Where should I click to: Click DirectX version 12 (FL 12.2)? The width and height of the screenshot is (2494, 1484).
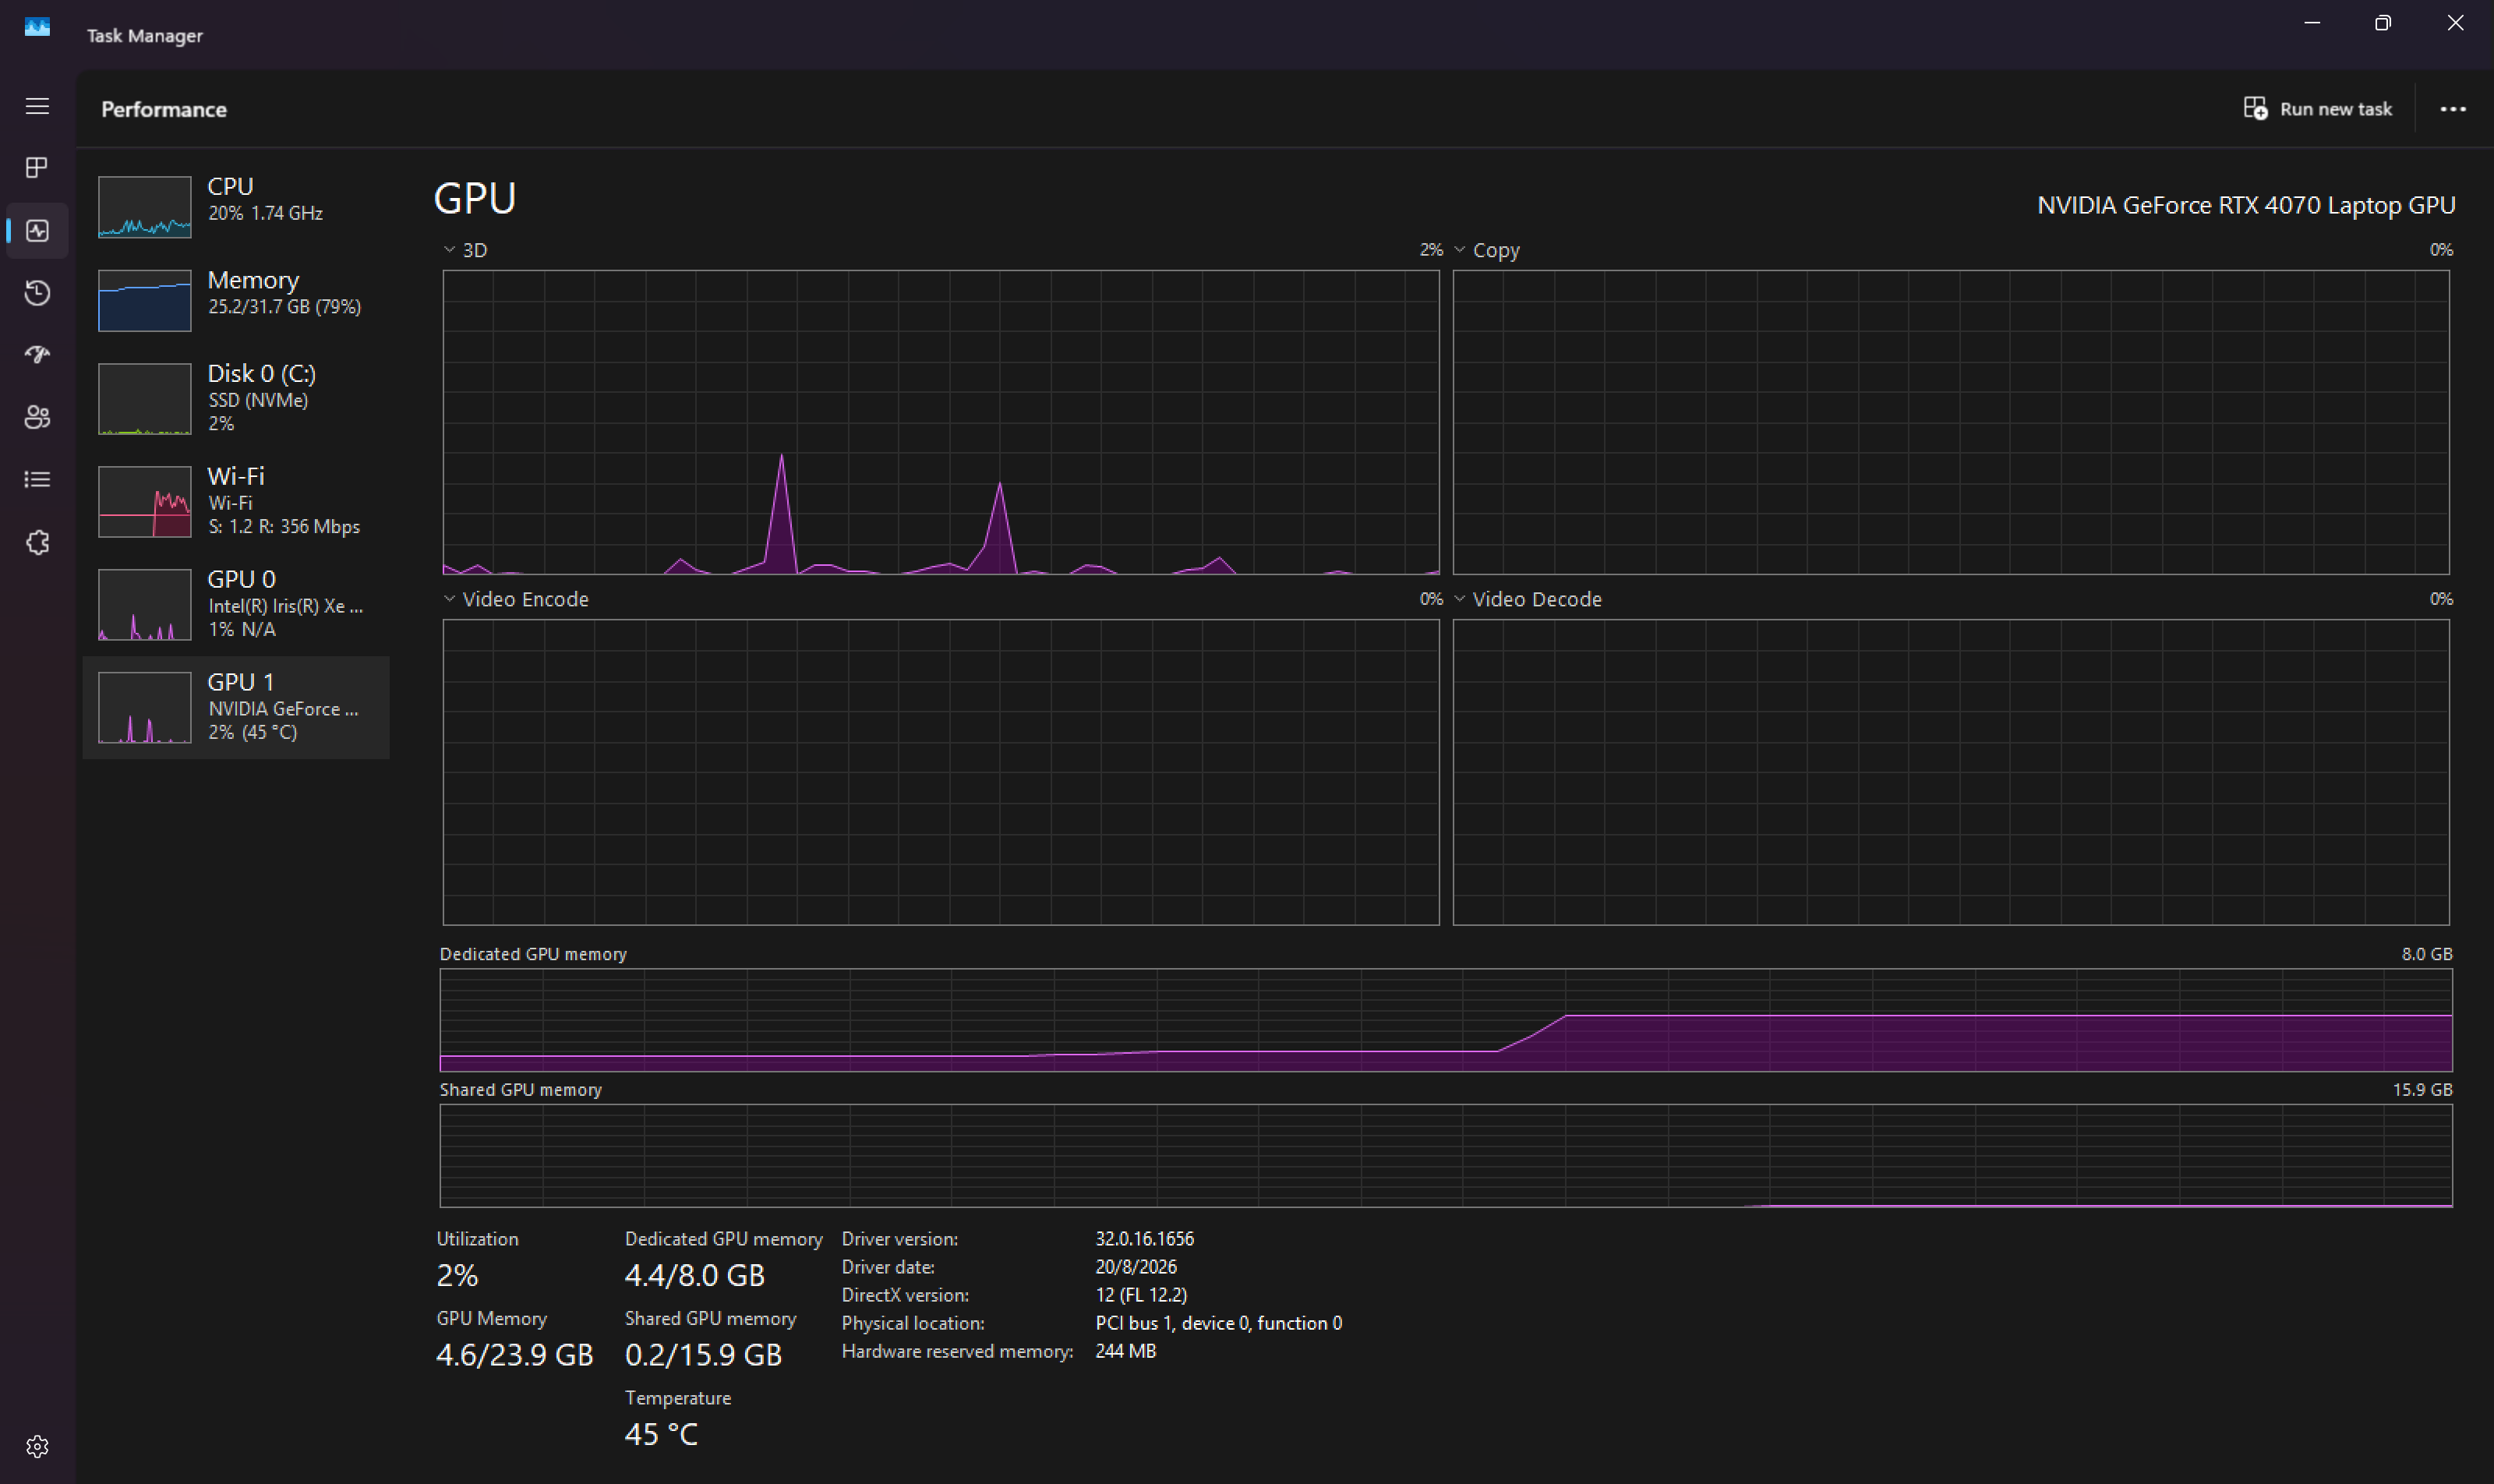tap(1141, 1295)
